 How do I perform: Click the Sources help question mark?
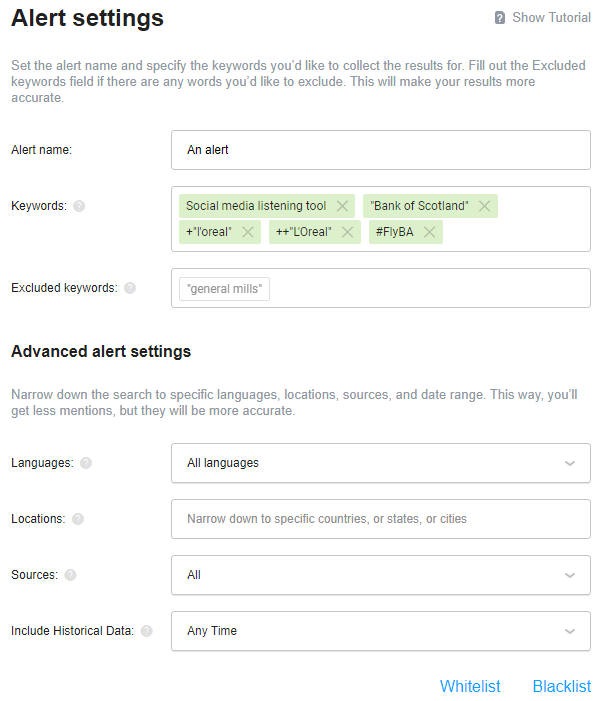70,575
